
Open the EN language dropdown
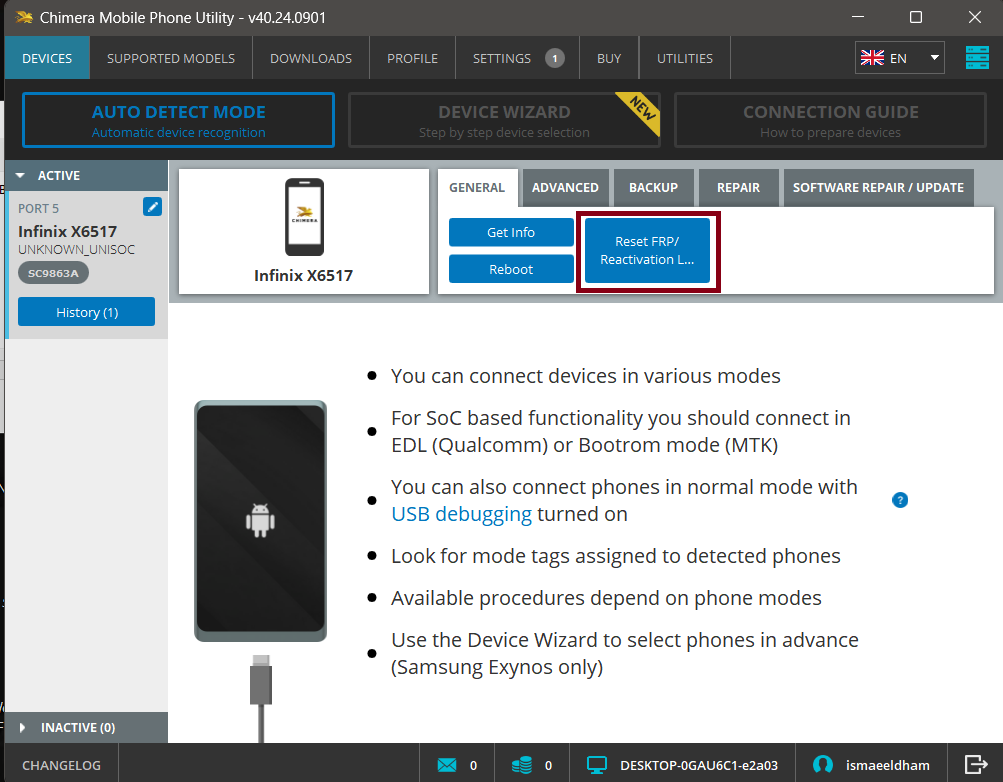[x=899, y=58]
